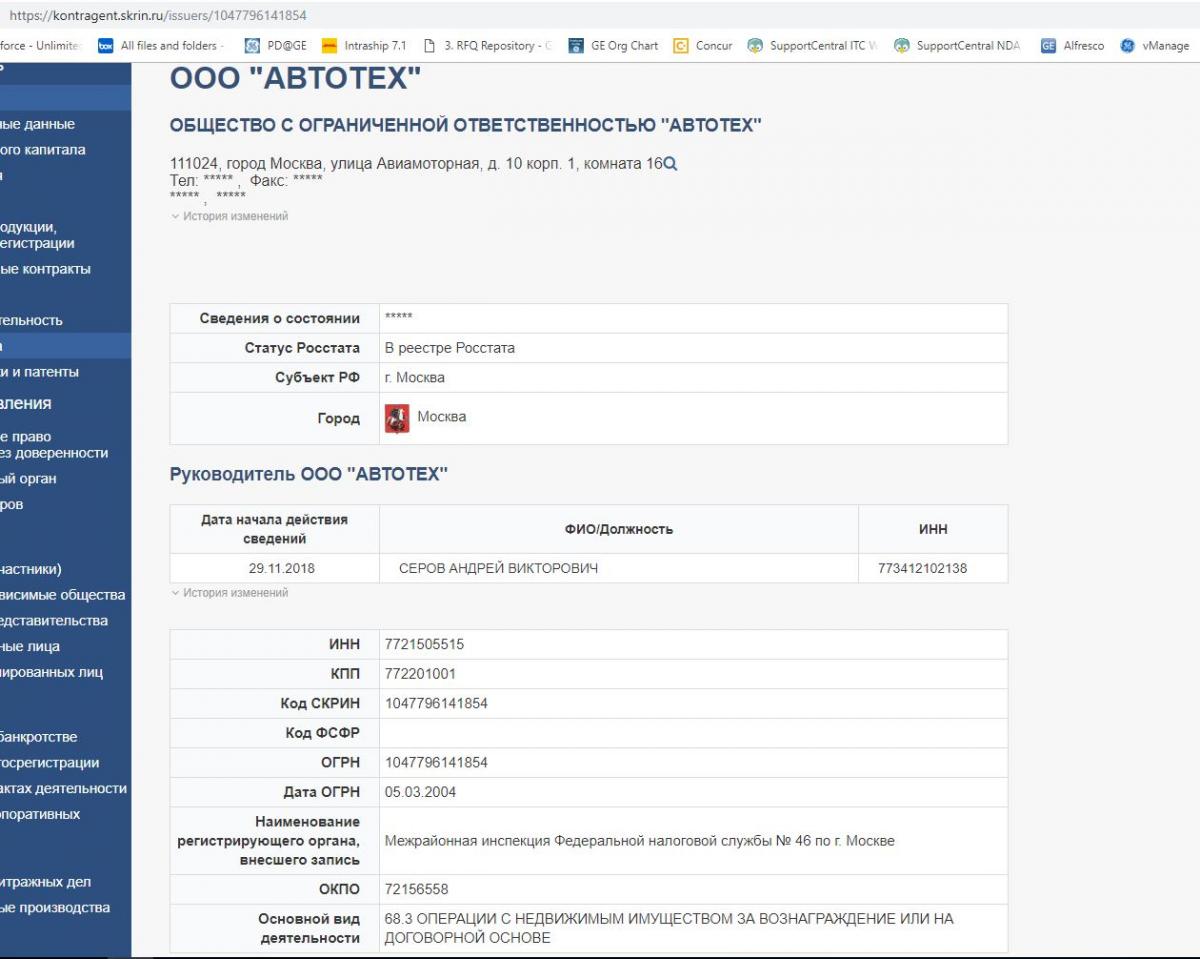Click the magnifier icon after the address
Image resolution: width=1200 pixels, height=959 pixels.
pyautogui.click(x=671, y=163)
